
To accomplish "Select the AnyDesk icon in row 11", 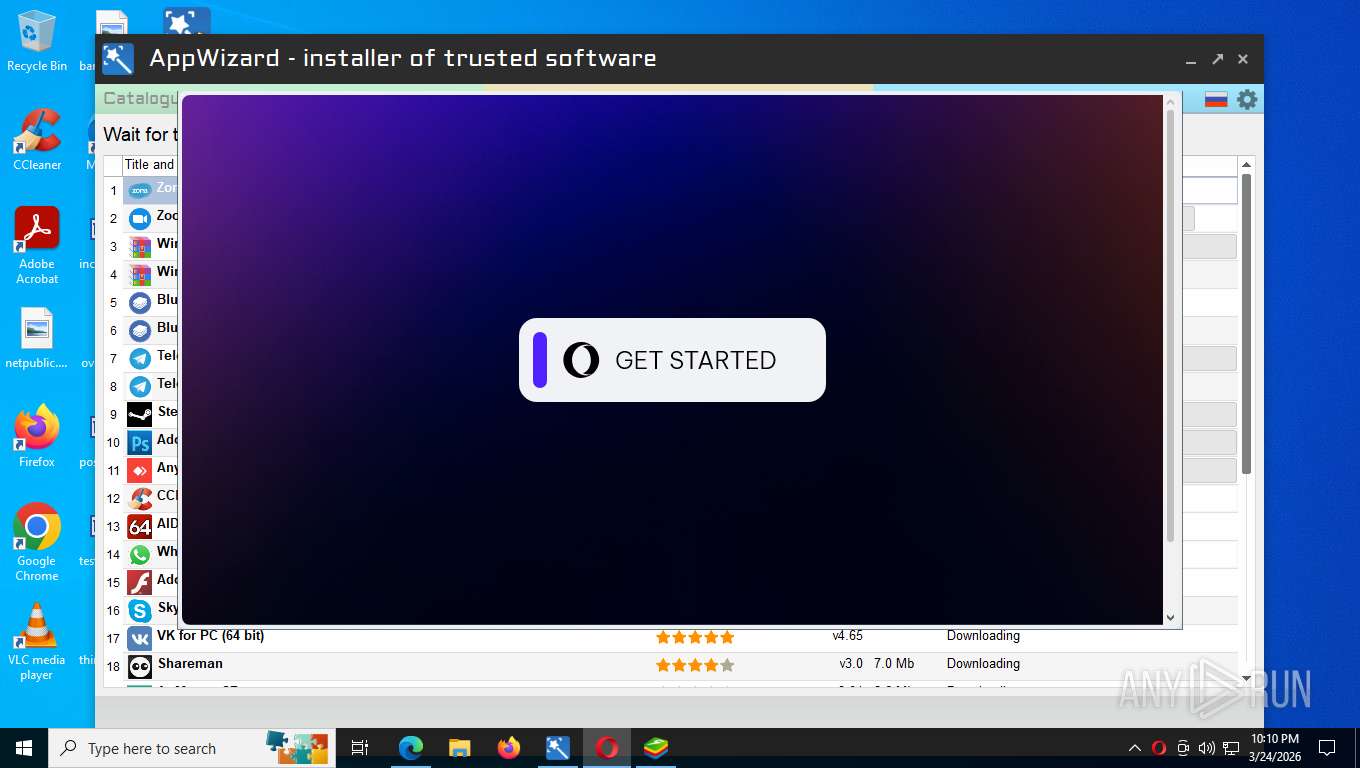I will click(x=140, y=470).
